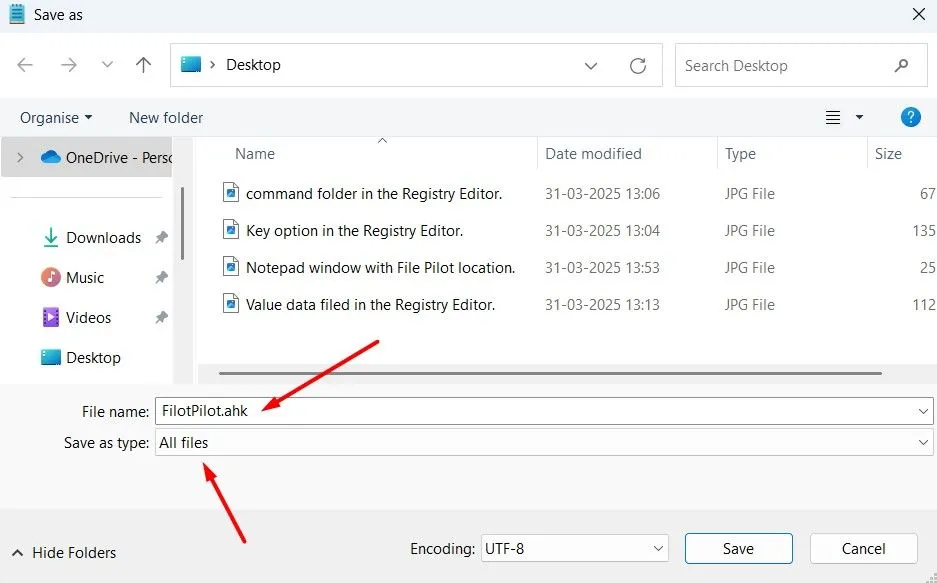The width and height of the screenshot is (937, 583).
Task: Open the Encoding UTF-8 dropdown
Action: 657,548
